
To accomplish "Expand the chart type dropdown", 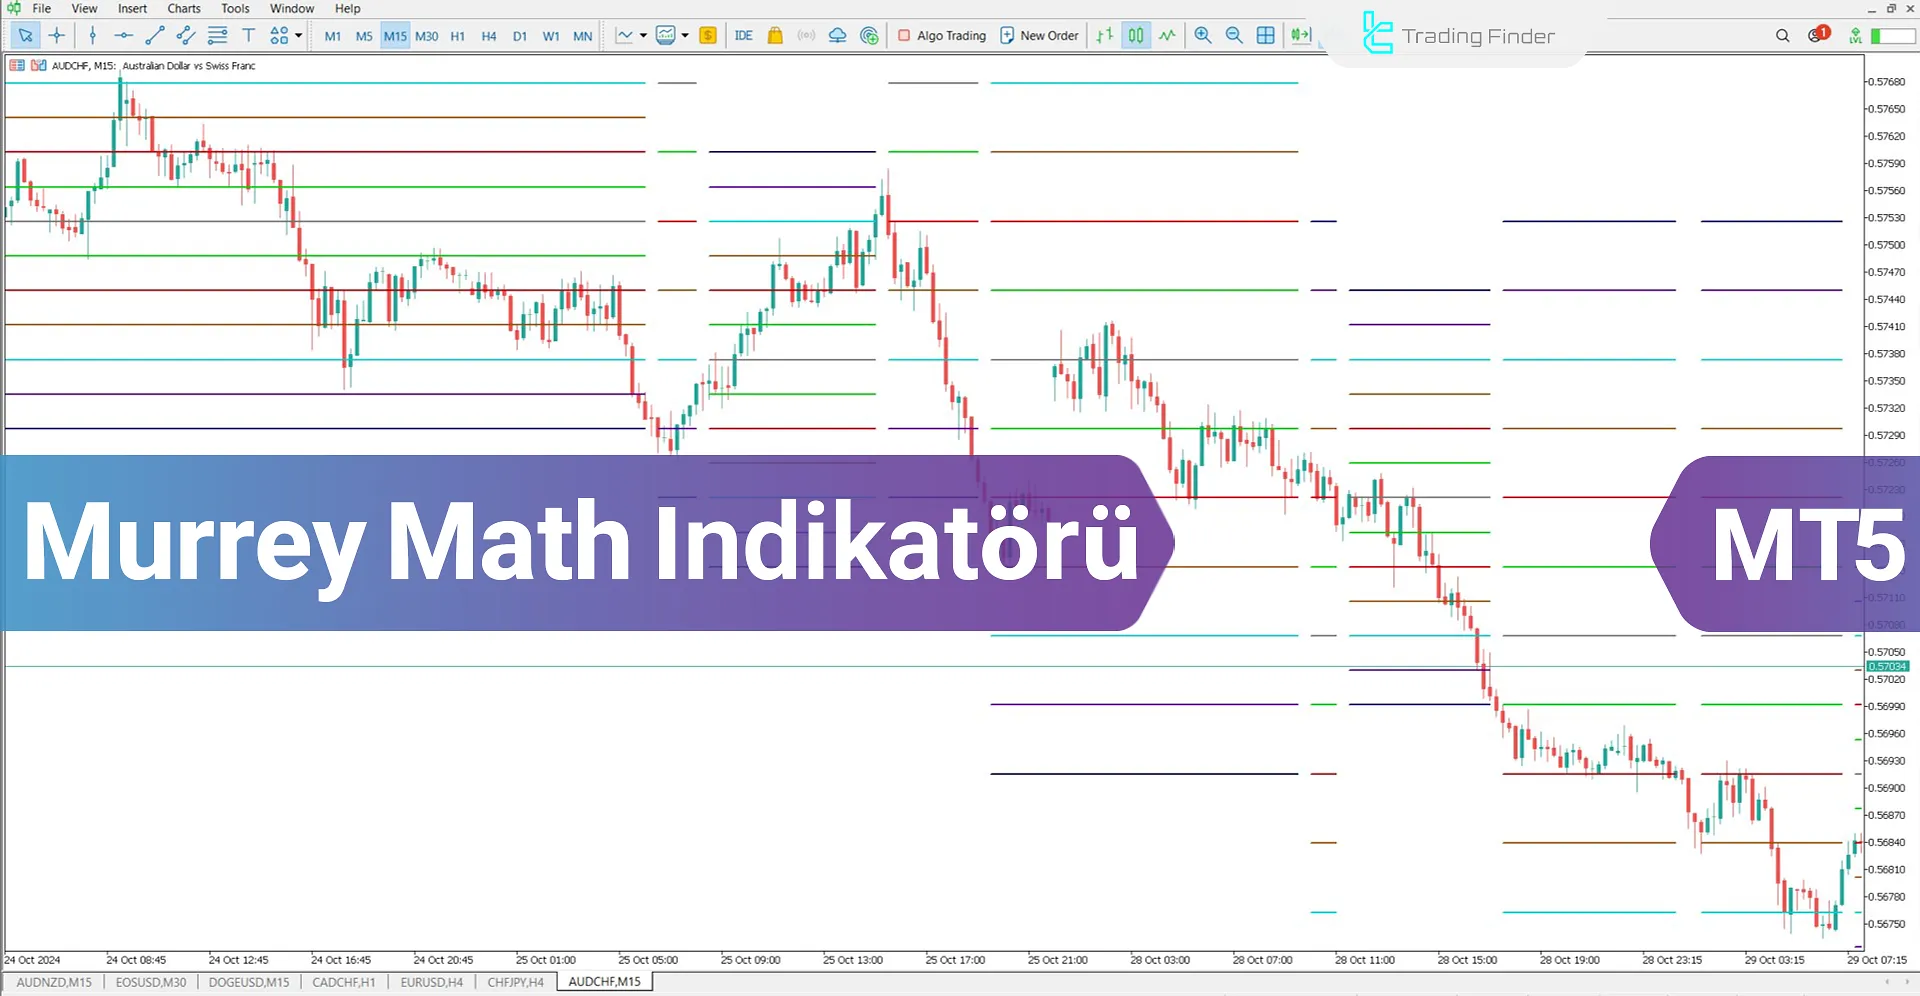I will click(x=643, y=35).
